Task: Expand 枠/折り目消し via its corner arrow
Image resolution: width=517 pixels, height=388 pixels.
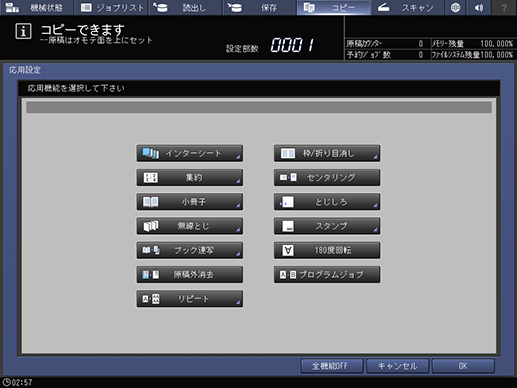Action: [x=375, y=157]
